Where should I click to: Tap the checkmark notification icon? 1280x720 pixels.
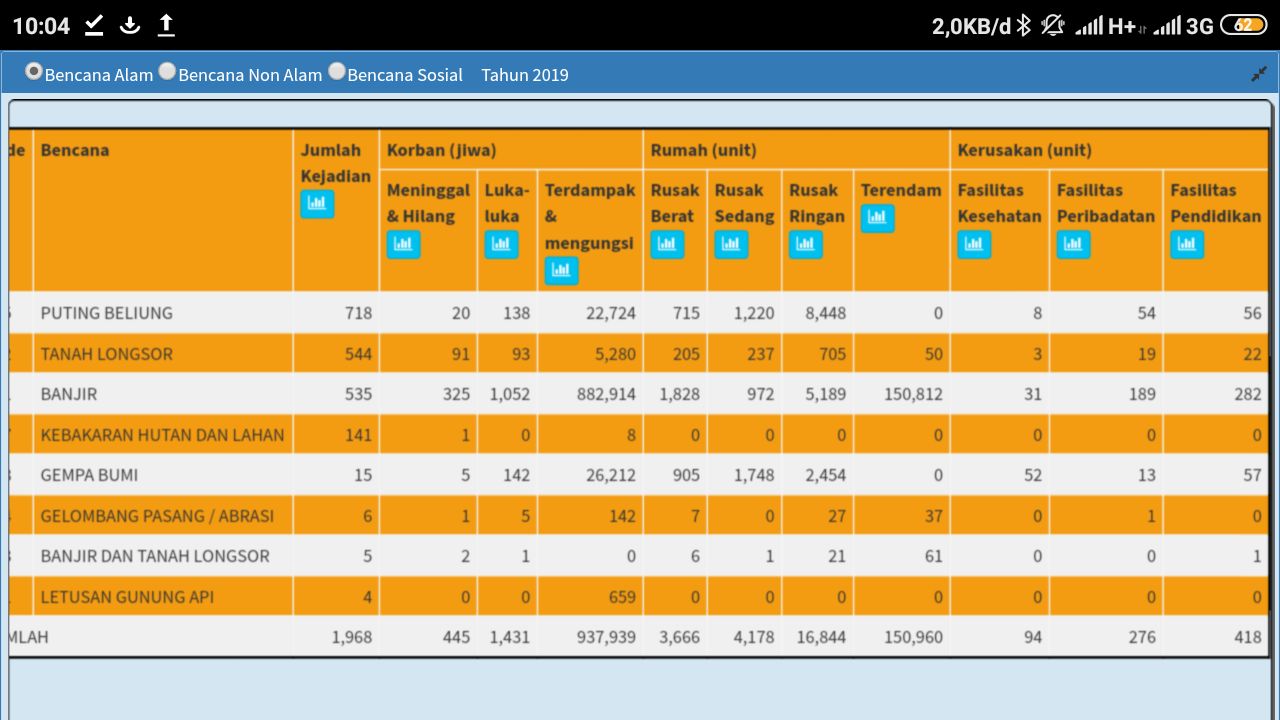coord(94,25)
